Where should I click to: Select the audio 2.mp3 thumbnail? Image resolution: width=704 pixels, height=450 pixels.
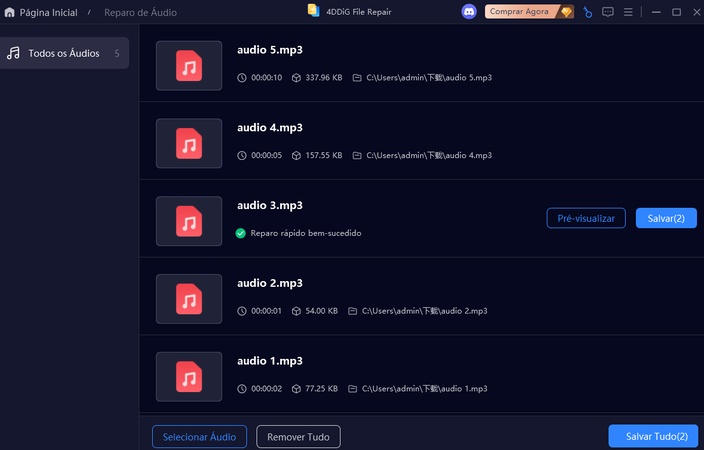[x=189, y=299]
